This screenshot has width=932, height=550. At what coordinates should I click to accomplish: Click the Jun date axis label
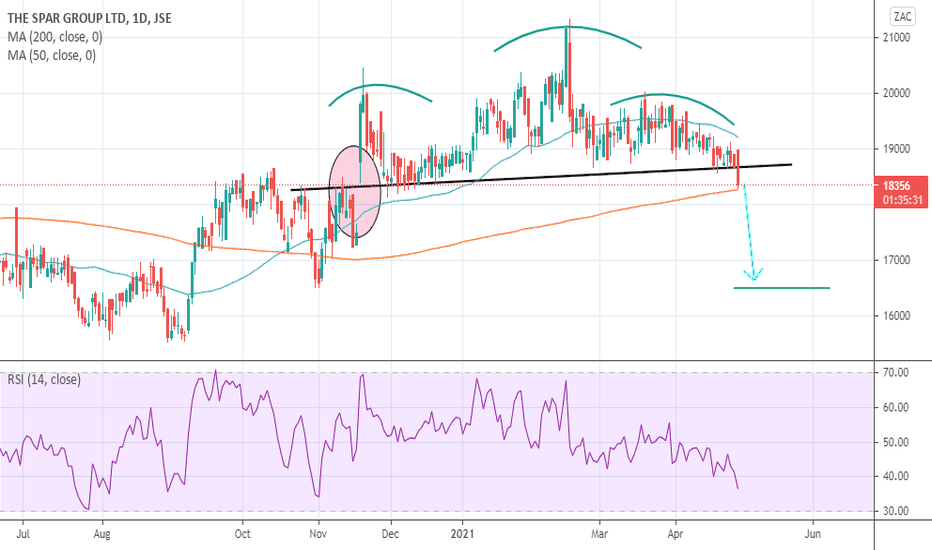pyautogui.click(x=813, y=534)
